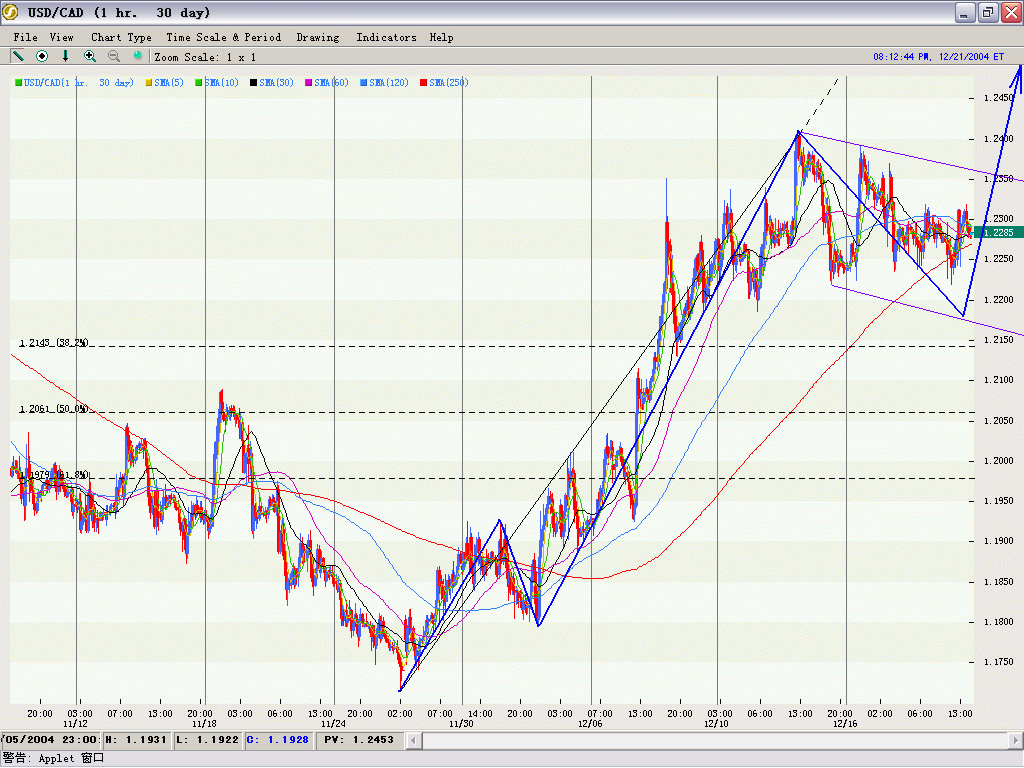Click the down arrow toolbar icon
This screenshot has width=1024, height=768.
click(x=66, y=56)
